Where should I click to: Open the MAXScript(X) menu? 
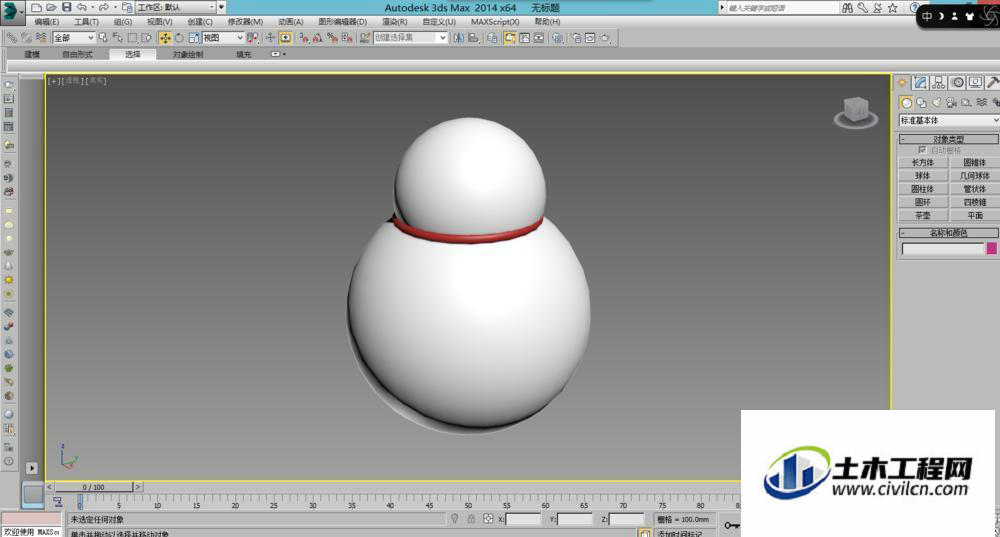click(495, 22)
